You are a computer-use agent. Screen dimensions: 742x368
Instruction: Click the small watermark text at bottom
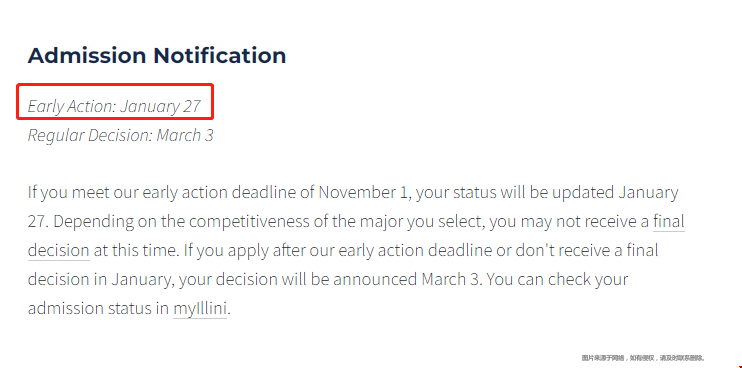click(x=643, y=358)
